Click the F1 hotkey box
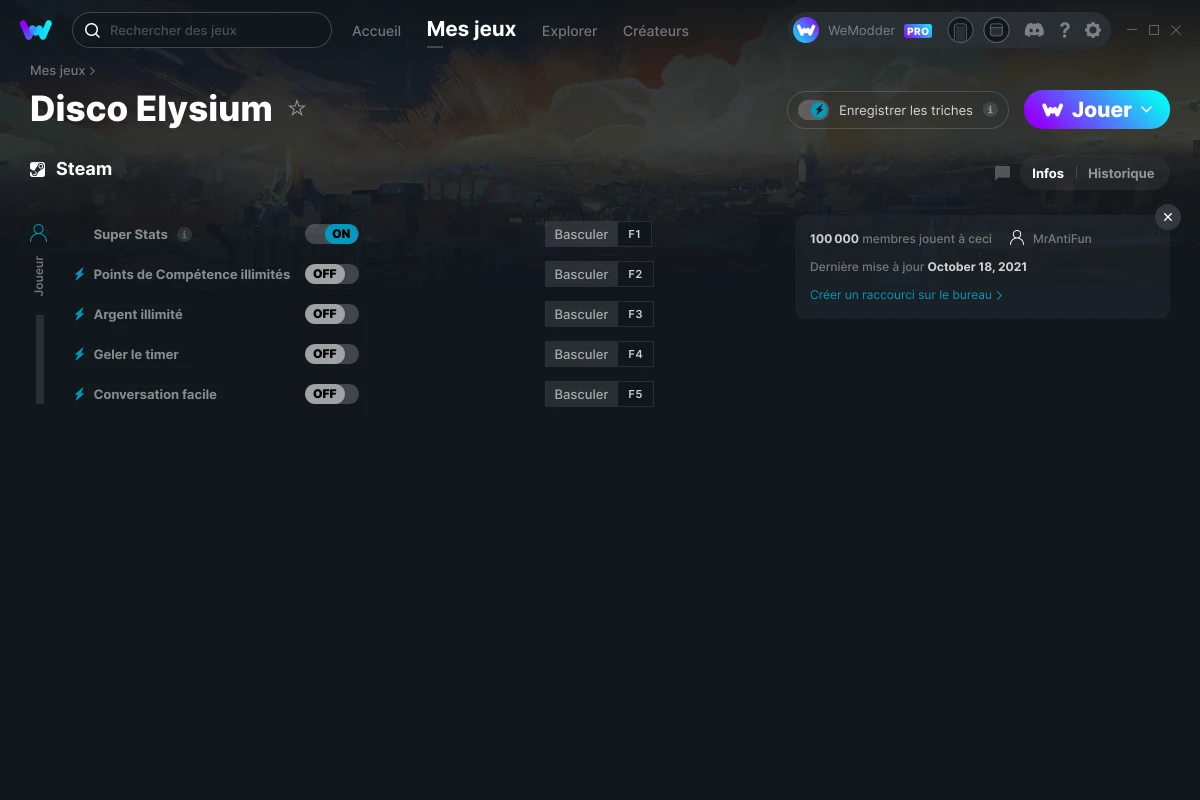Image resolution: width=1200 pixels, height=800 pixels. coord(635,234)
